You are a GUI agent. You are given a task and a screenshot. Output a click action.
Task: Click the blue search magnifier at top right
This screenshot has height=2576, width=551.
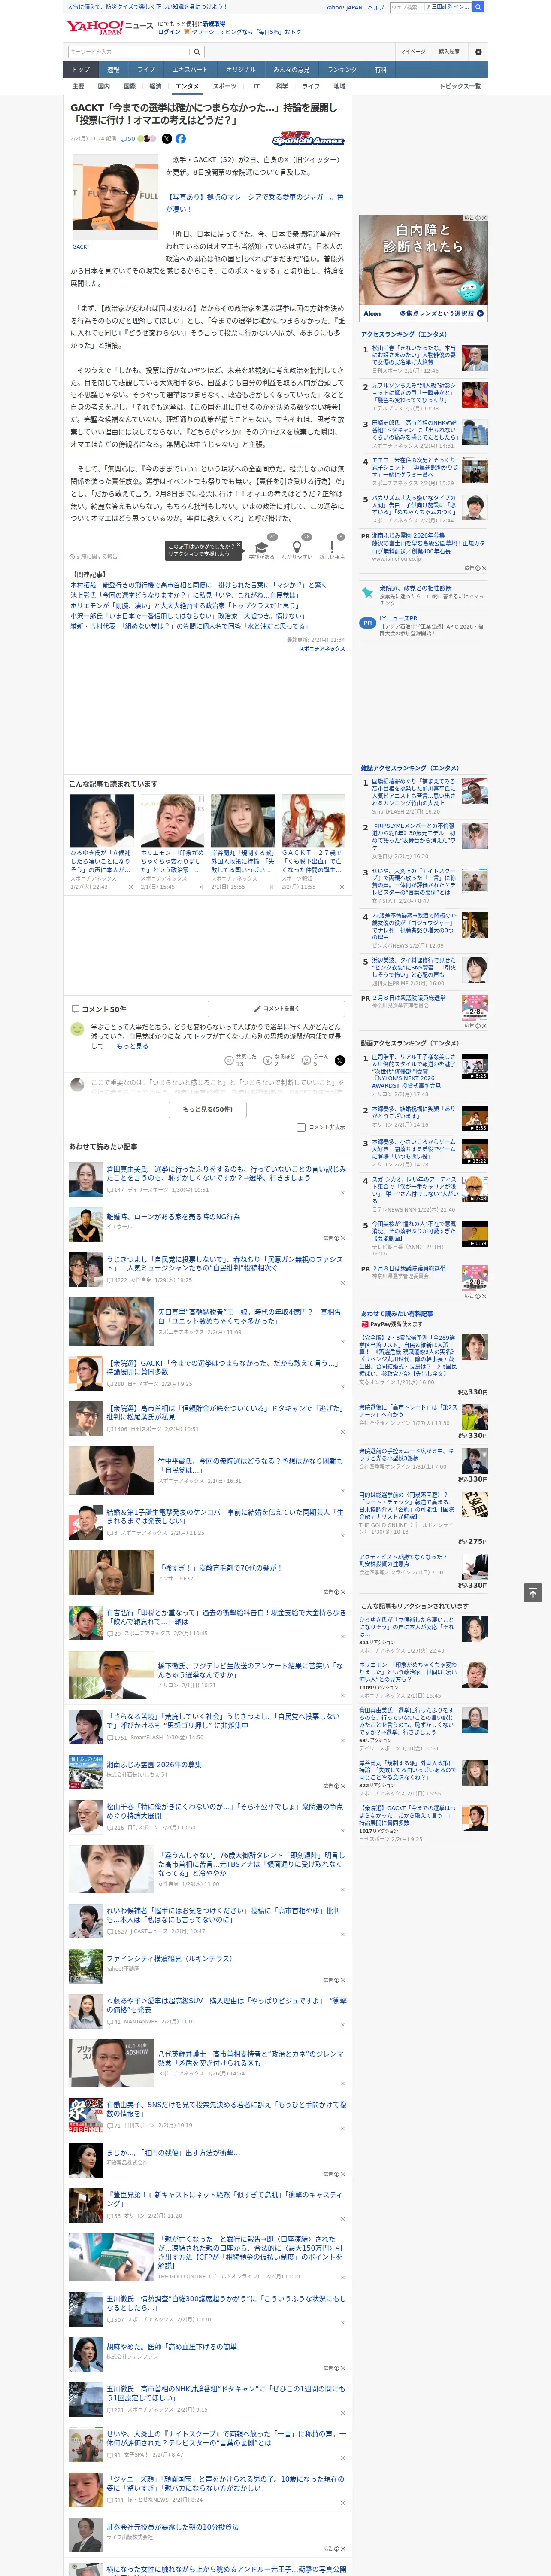[479, 7]
